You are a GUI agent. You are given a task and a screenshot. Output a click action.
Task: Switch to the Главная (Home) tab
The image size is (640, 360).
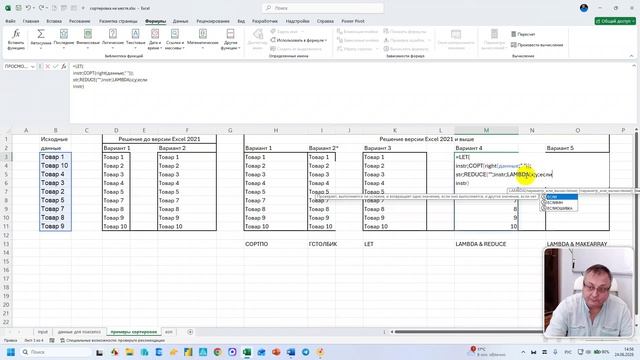coord(31,21)
